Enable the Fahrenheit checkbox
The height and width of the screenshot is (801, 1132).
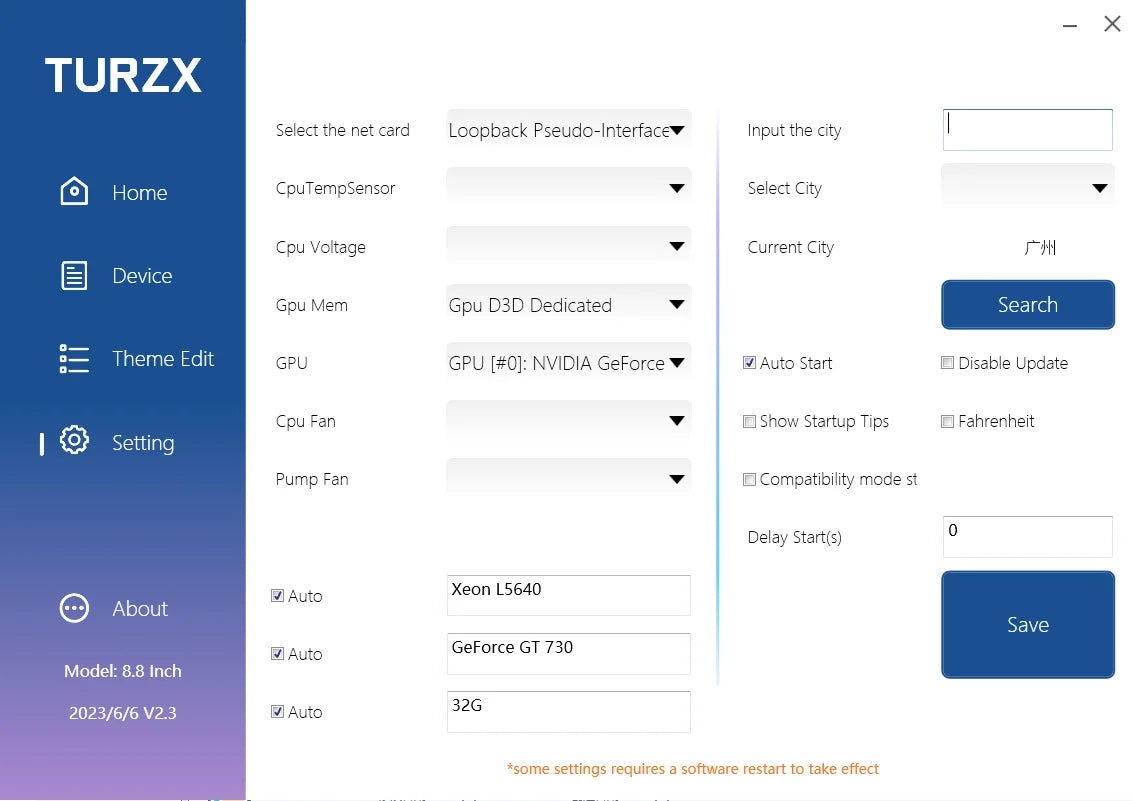coord(947,421)
